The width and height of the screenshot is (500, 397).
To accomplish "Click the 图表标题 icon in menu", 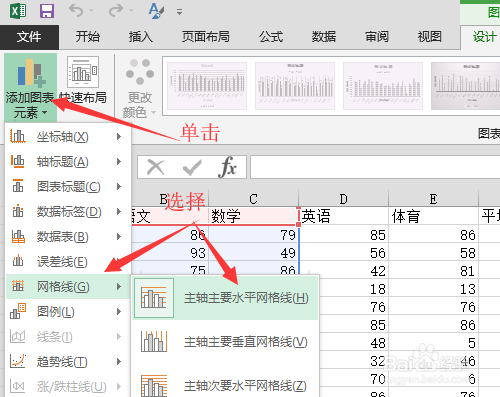I will point(18,186).
